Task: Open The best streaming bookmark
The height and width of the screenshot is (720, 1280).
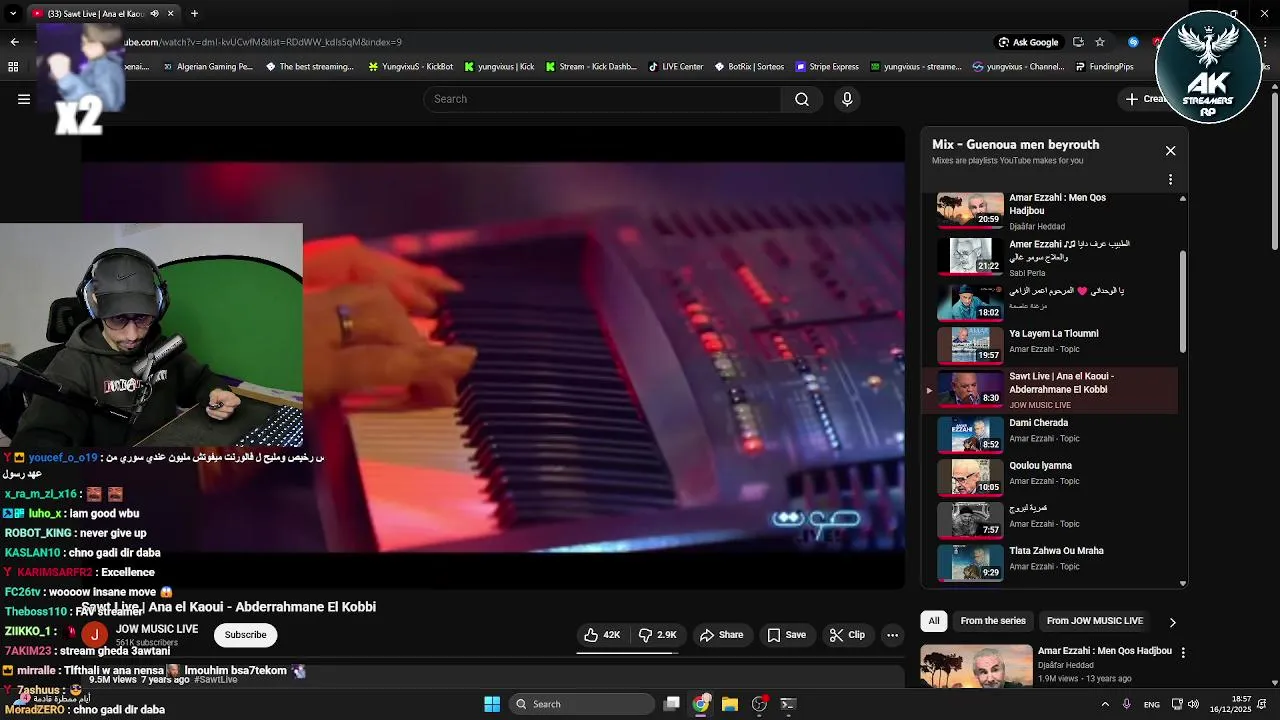Action: (x=310, y=67)
